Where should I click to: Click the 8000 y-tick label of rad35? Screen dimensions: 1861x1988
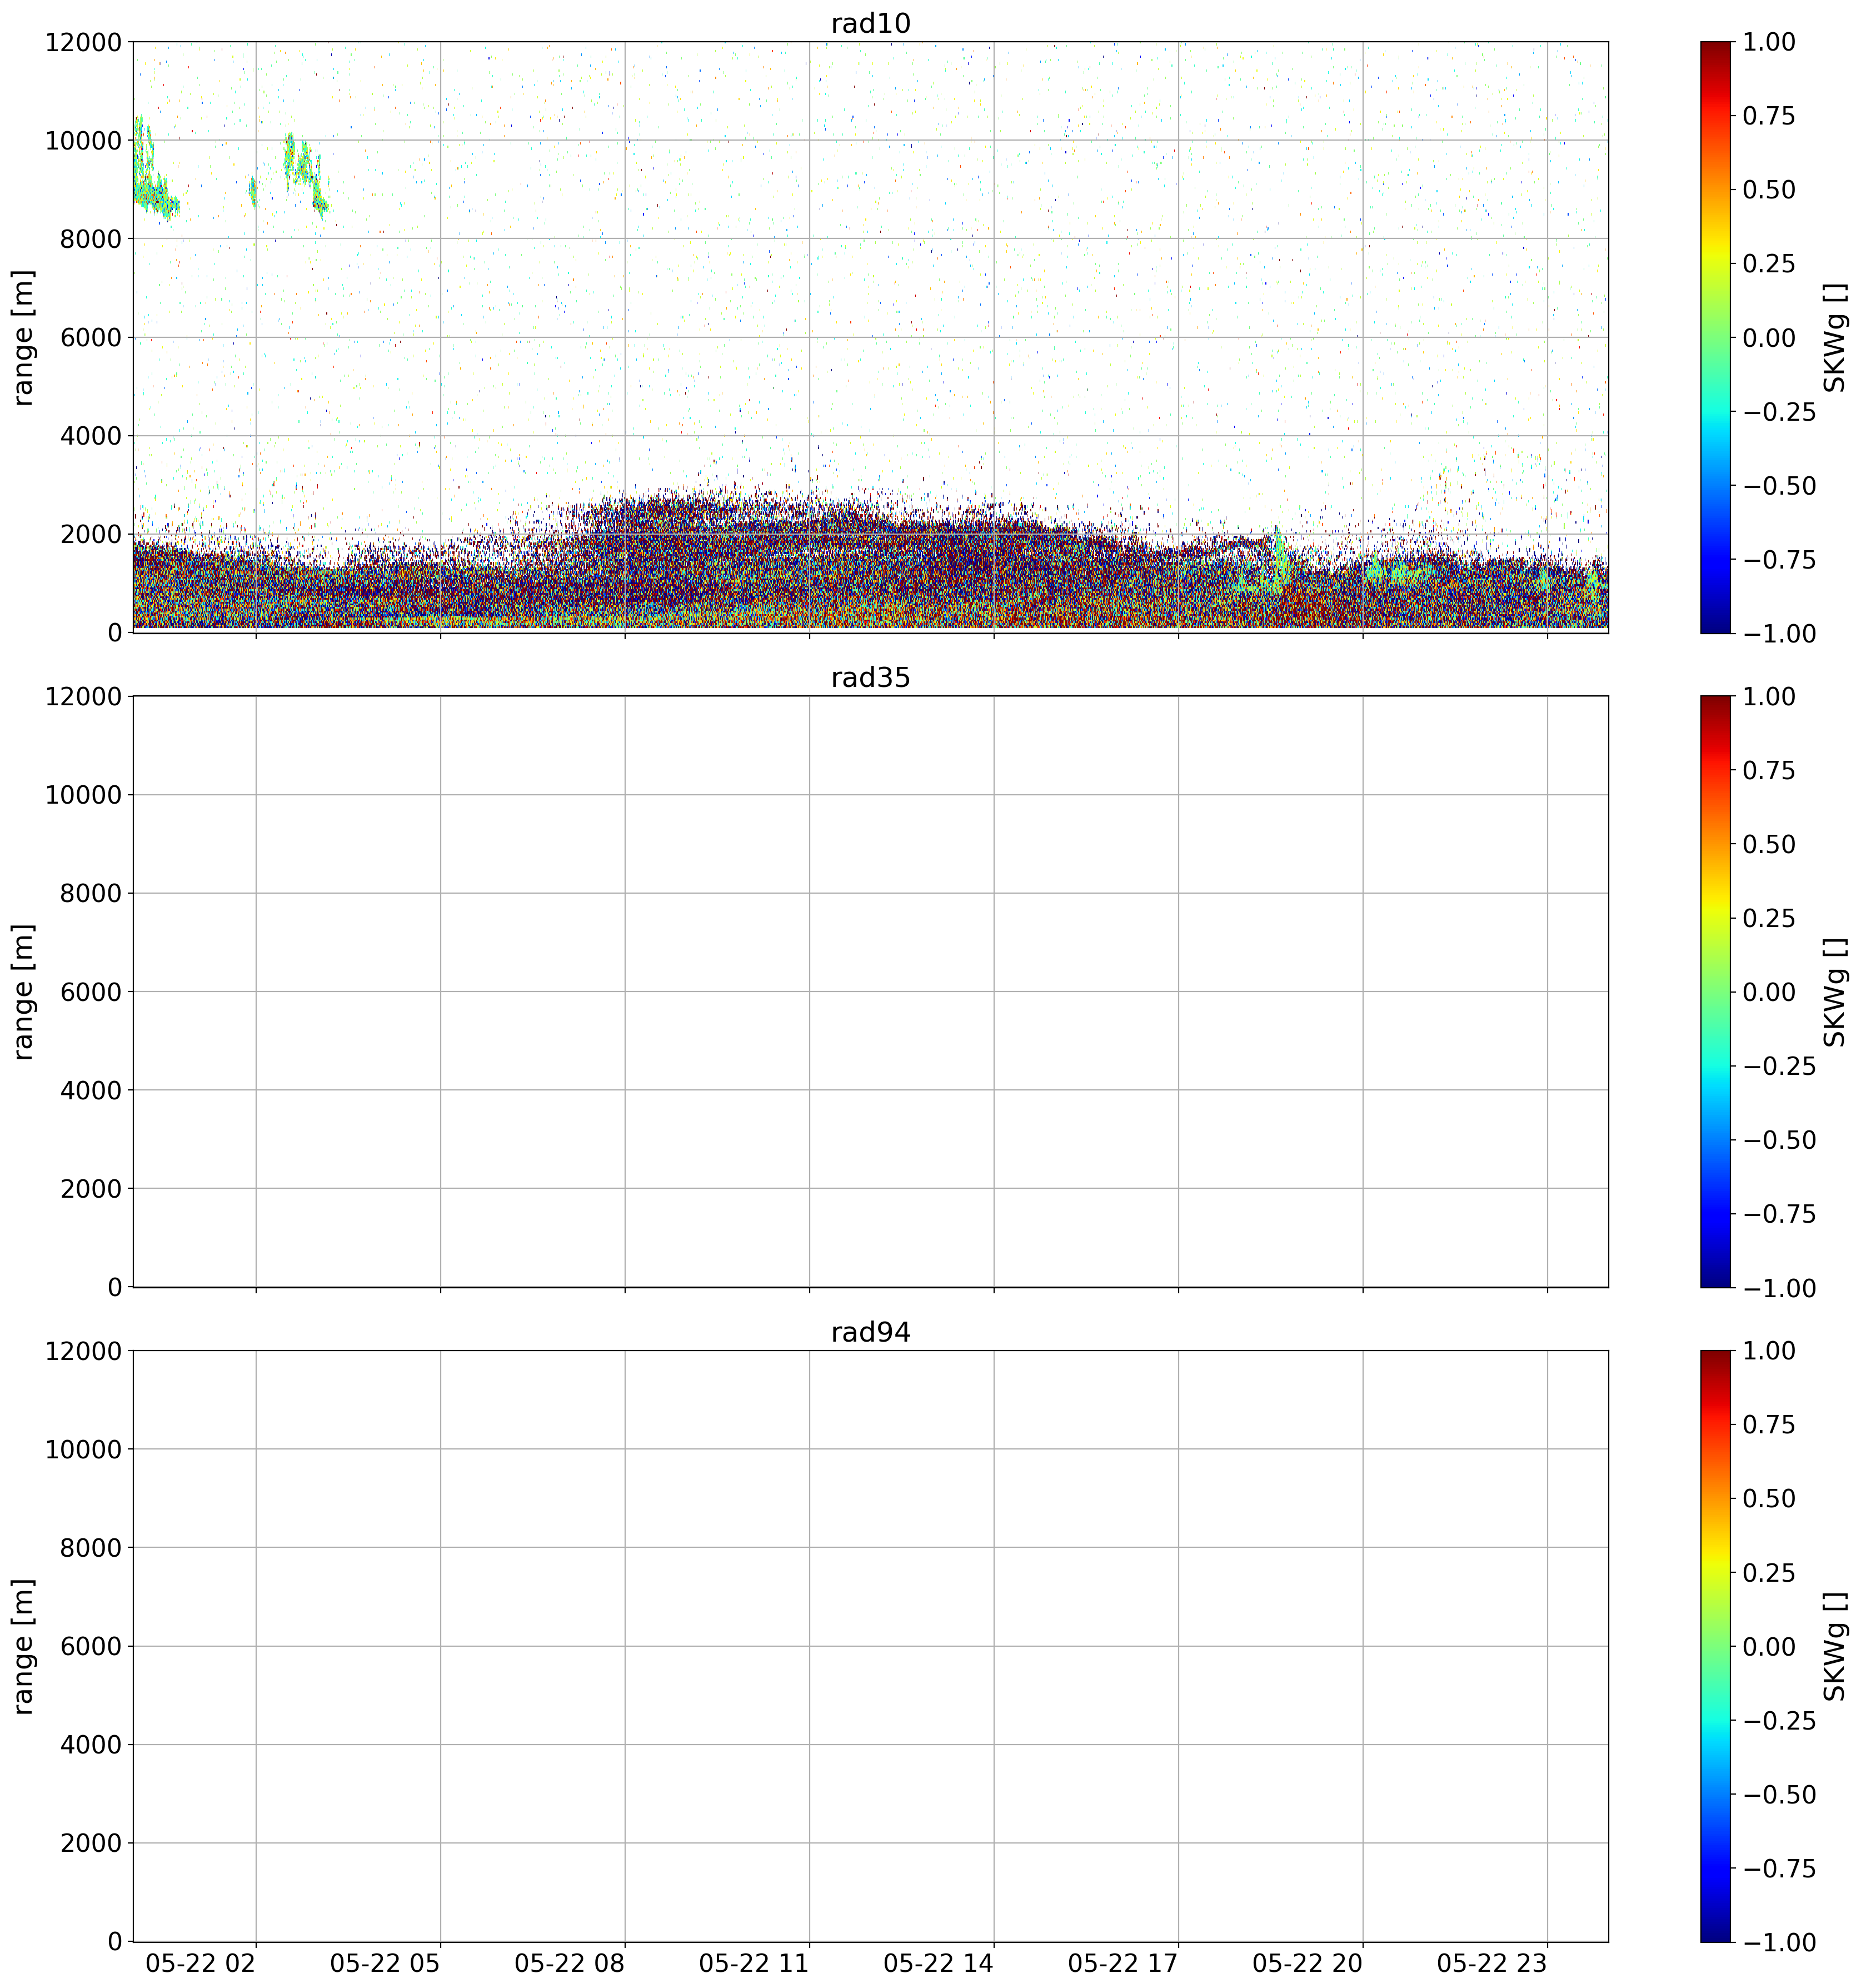(x=91, y=893)
